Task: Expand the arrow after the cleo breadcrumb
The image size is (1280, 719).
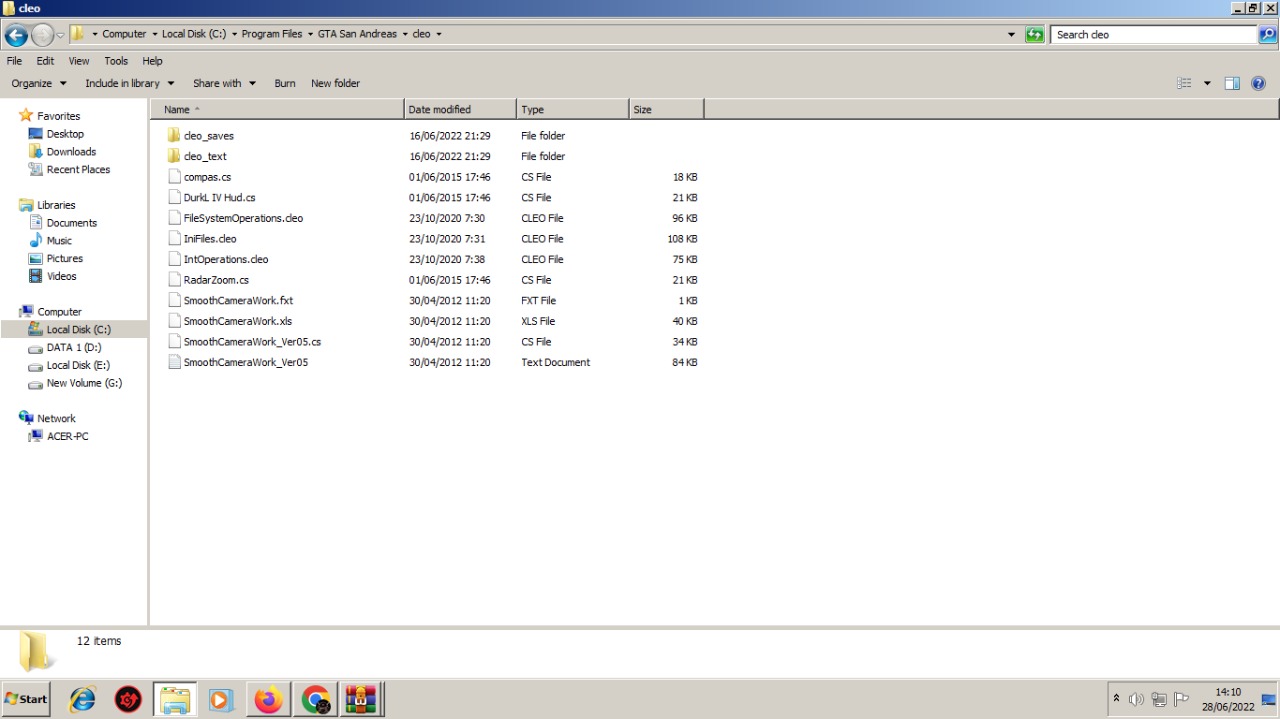Action: tap(438, 34)
